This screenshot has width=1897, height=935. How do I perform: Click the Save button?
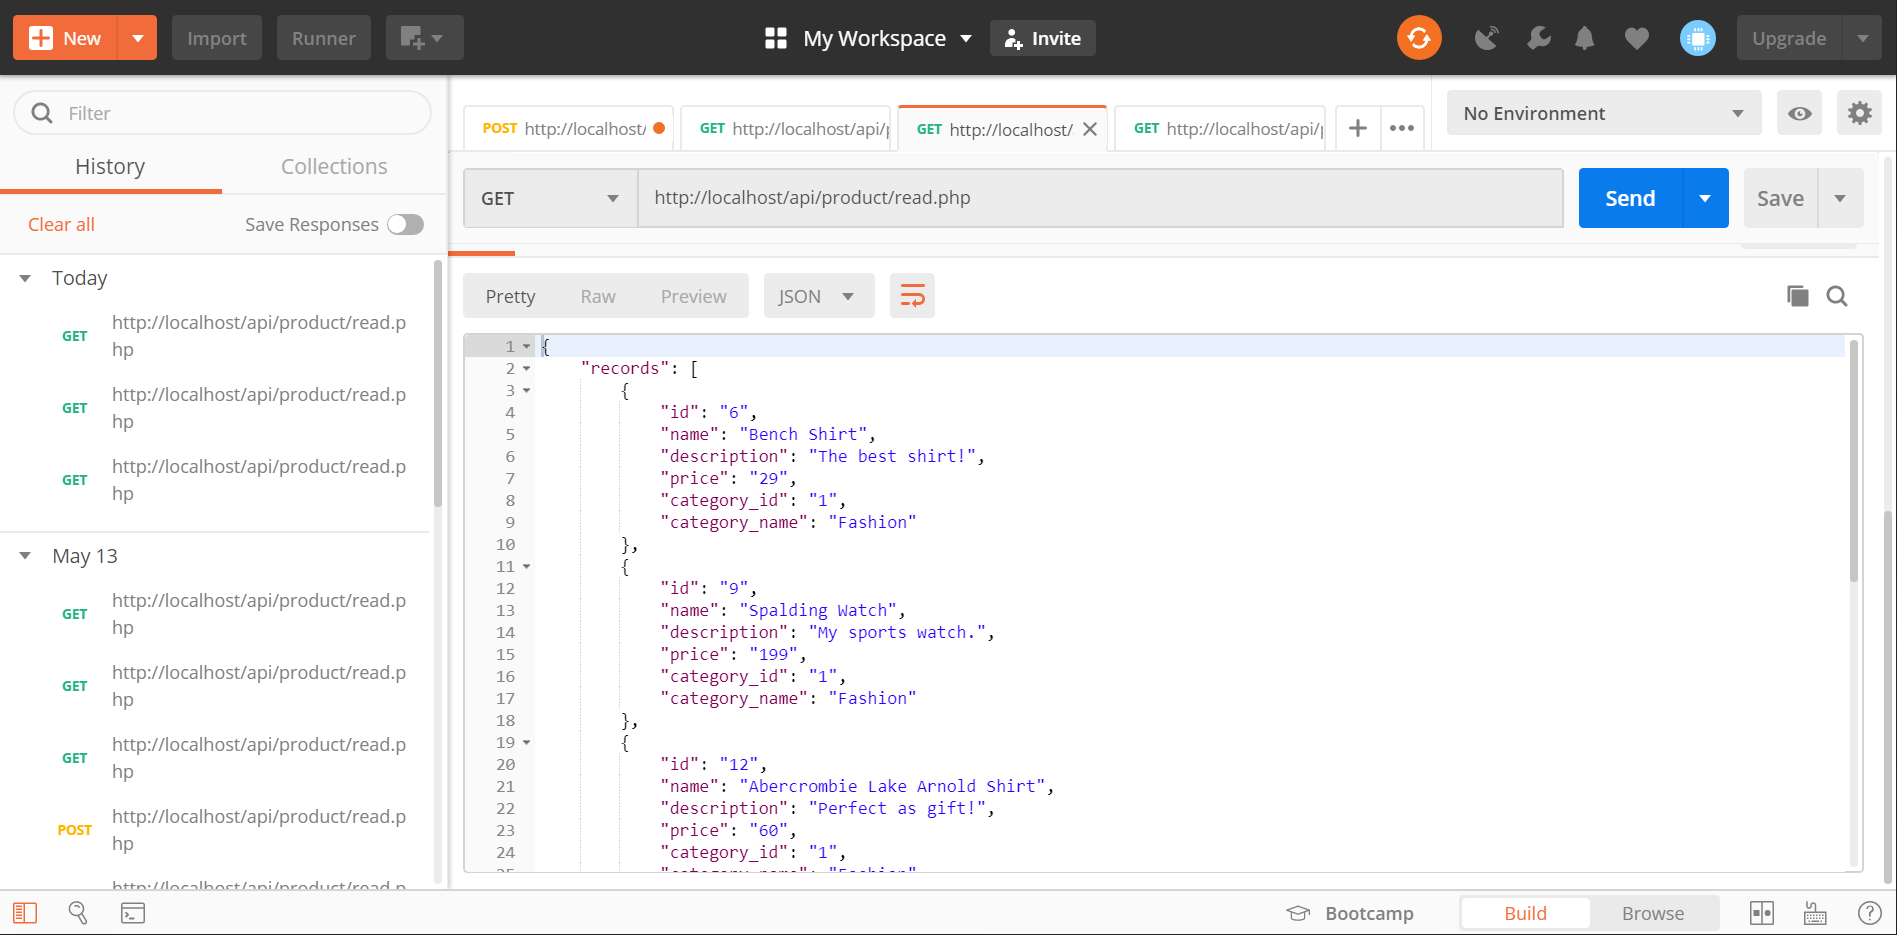click(1780, 198)
